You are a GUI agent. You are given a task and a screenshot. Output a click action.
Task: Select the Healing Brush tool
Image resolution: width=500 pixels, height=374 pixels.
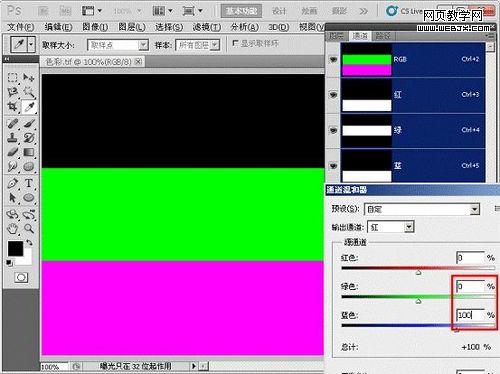(13, 124)
